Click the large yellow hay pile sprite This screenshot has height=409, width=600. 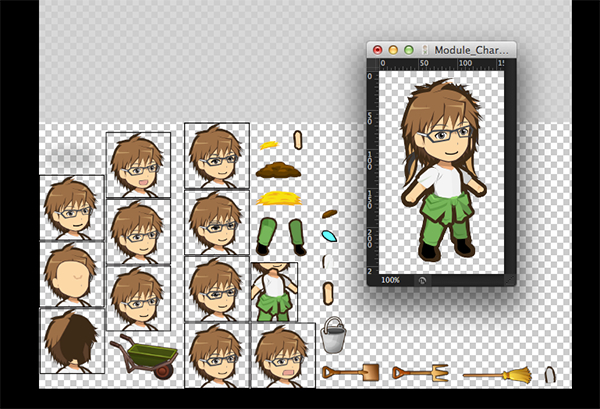pyautogui.click(x=277, y=198)
